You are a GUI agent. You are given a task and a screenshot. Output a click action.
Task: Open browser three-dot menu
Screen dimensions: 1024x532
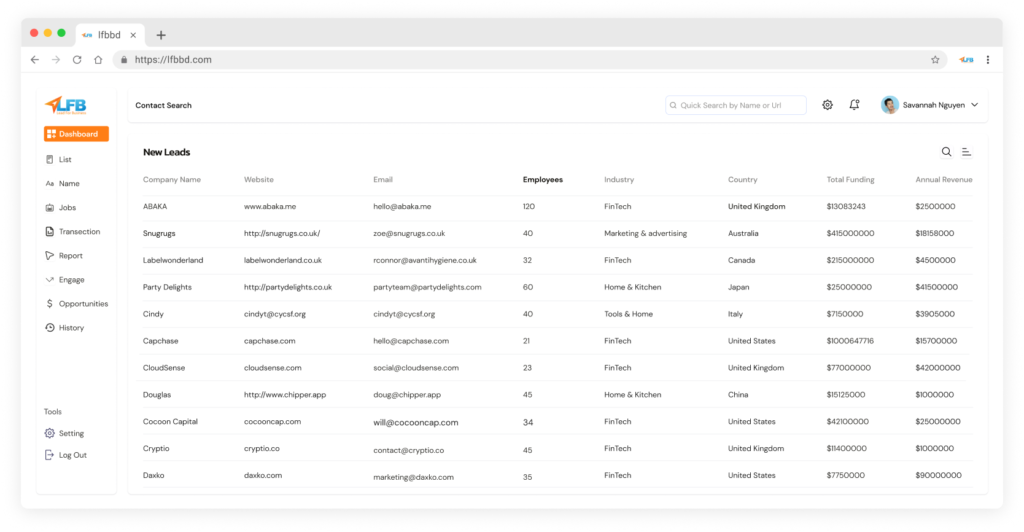(988, 59)
